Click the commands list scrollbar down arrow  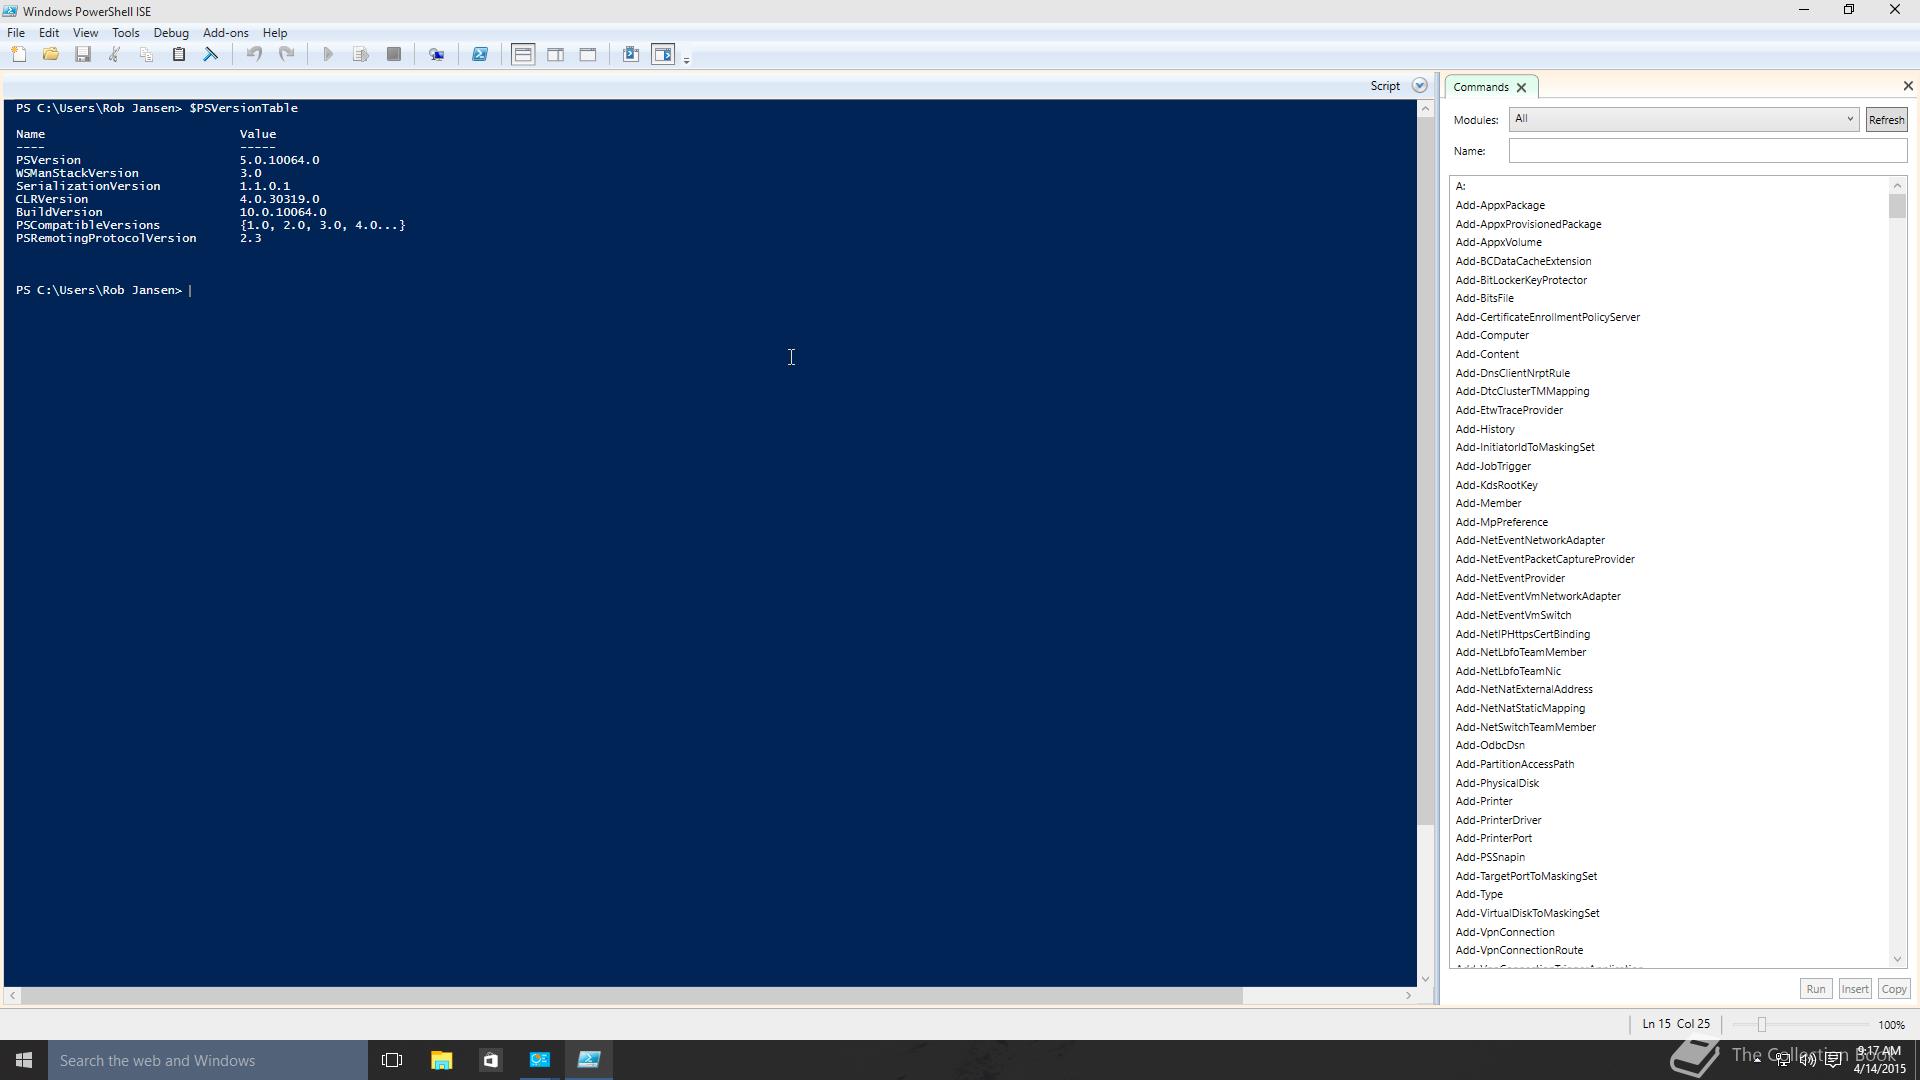(1897, 959)
